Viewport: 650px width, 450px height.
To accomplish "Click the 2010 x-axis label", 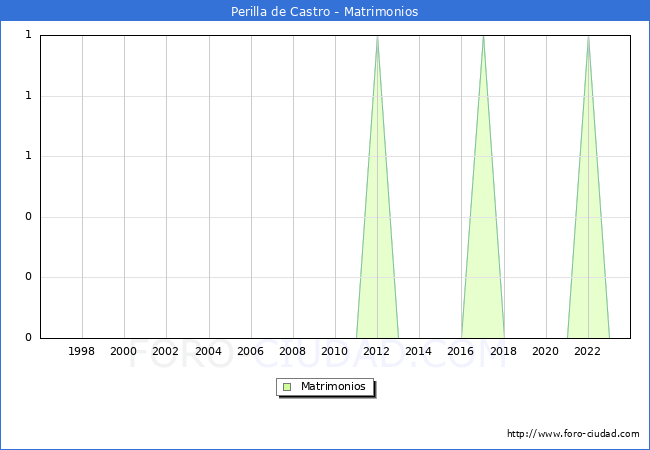I will pos(335,352).
